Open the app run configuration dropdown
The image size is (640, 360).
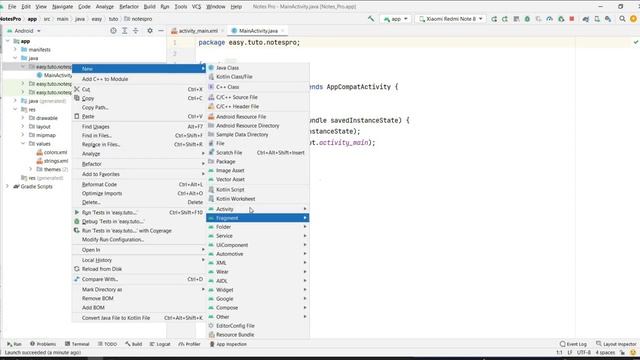point(396,19)
